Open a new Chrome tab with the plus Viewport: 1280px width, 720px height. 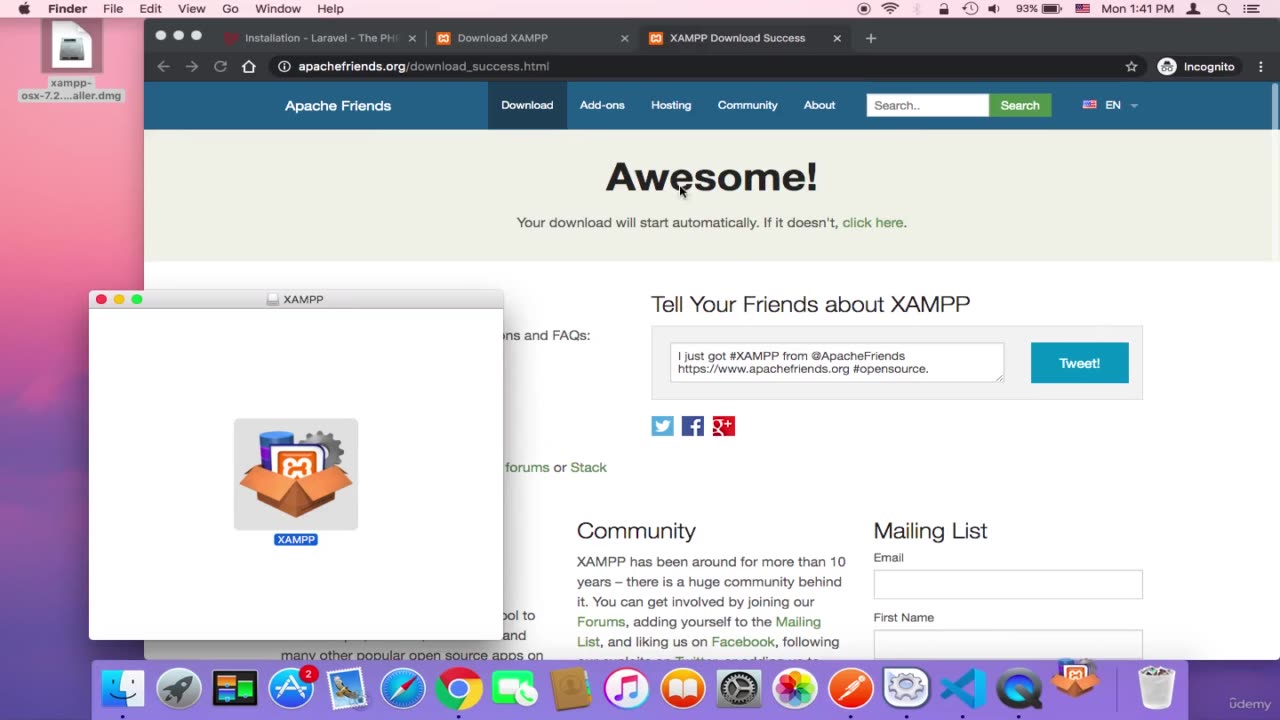click(871, 38)
